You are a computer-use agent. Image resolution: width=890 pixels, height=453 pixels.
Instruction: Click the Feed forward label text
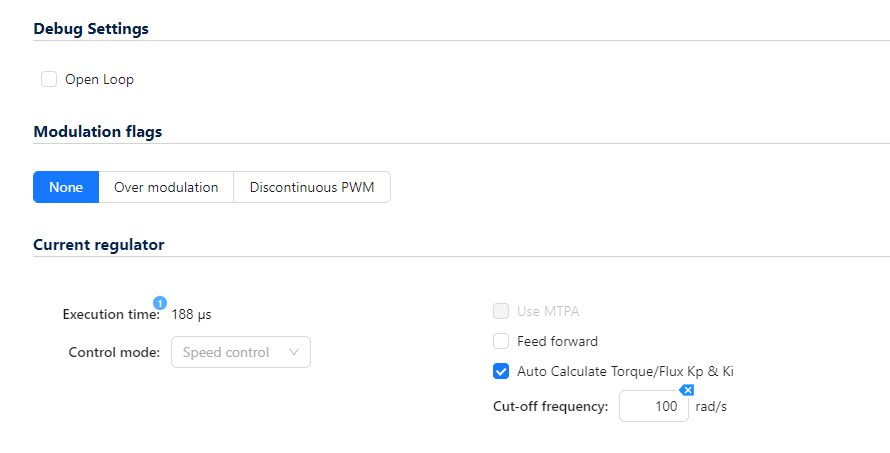557,341
